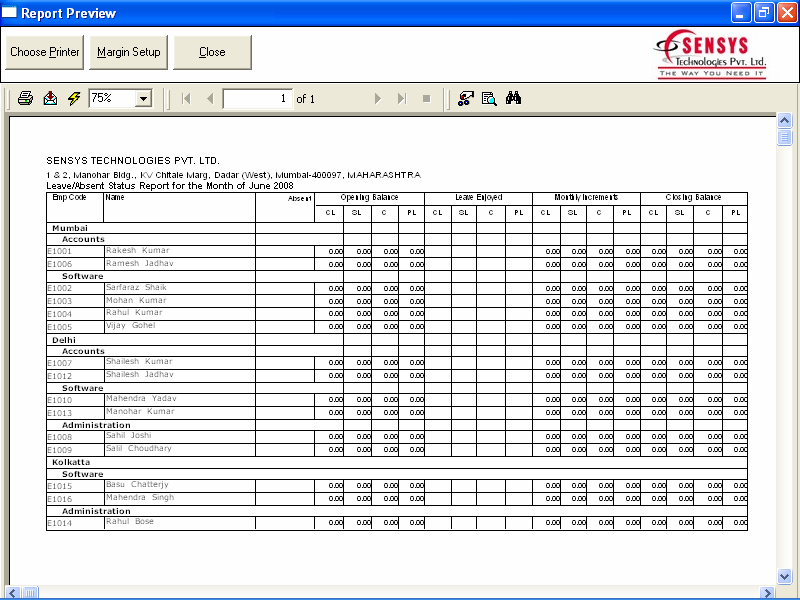
Task: Select employee name 'Basu Chatterjy'
Action: coord(137,484)
